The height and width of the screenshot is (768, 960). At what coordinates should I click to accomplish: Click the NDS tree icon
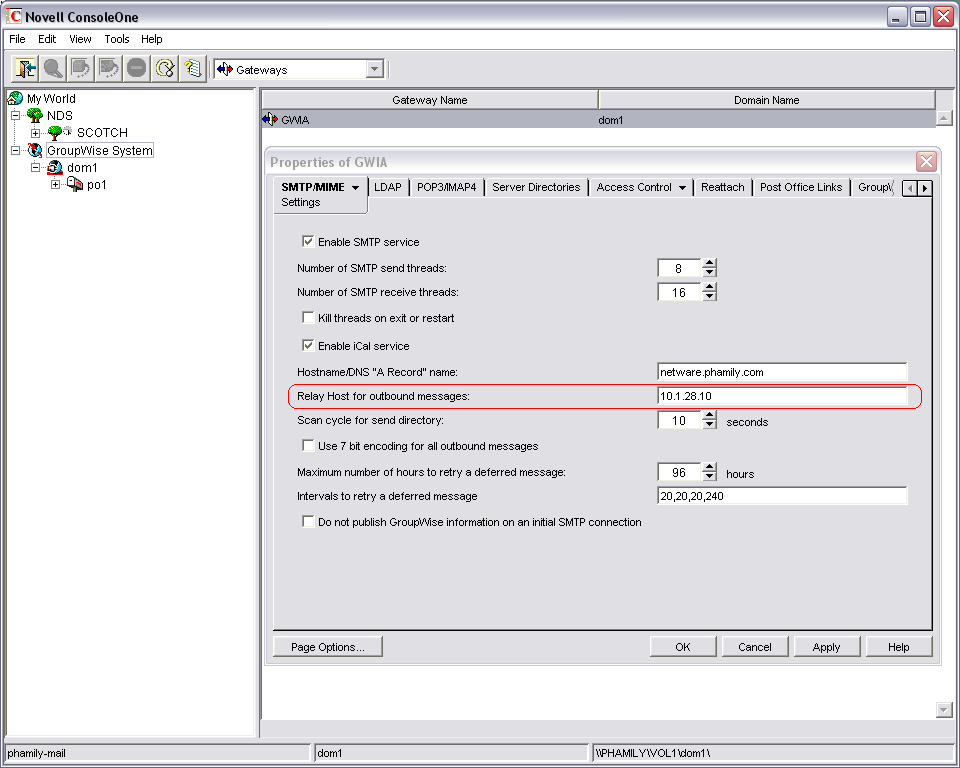click(35, 115)
